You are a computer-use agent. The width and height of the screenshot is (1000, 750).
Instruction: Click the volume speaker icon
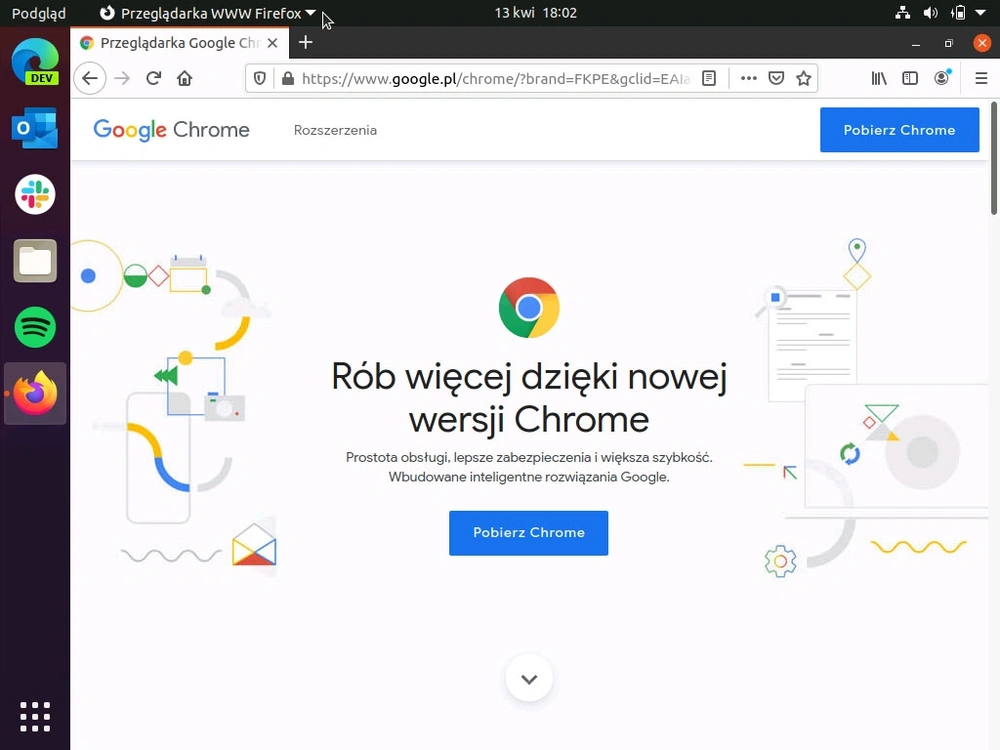pyautogui.click(x=930, y=13)
